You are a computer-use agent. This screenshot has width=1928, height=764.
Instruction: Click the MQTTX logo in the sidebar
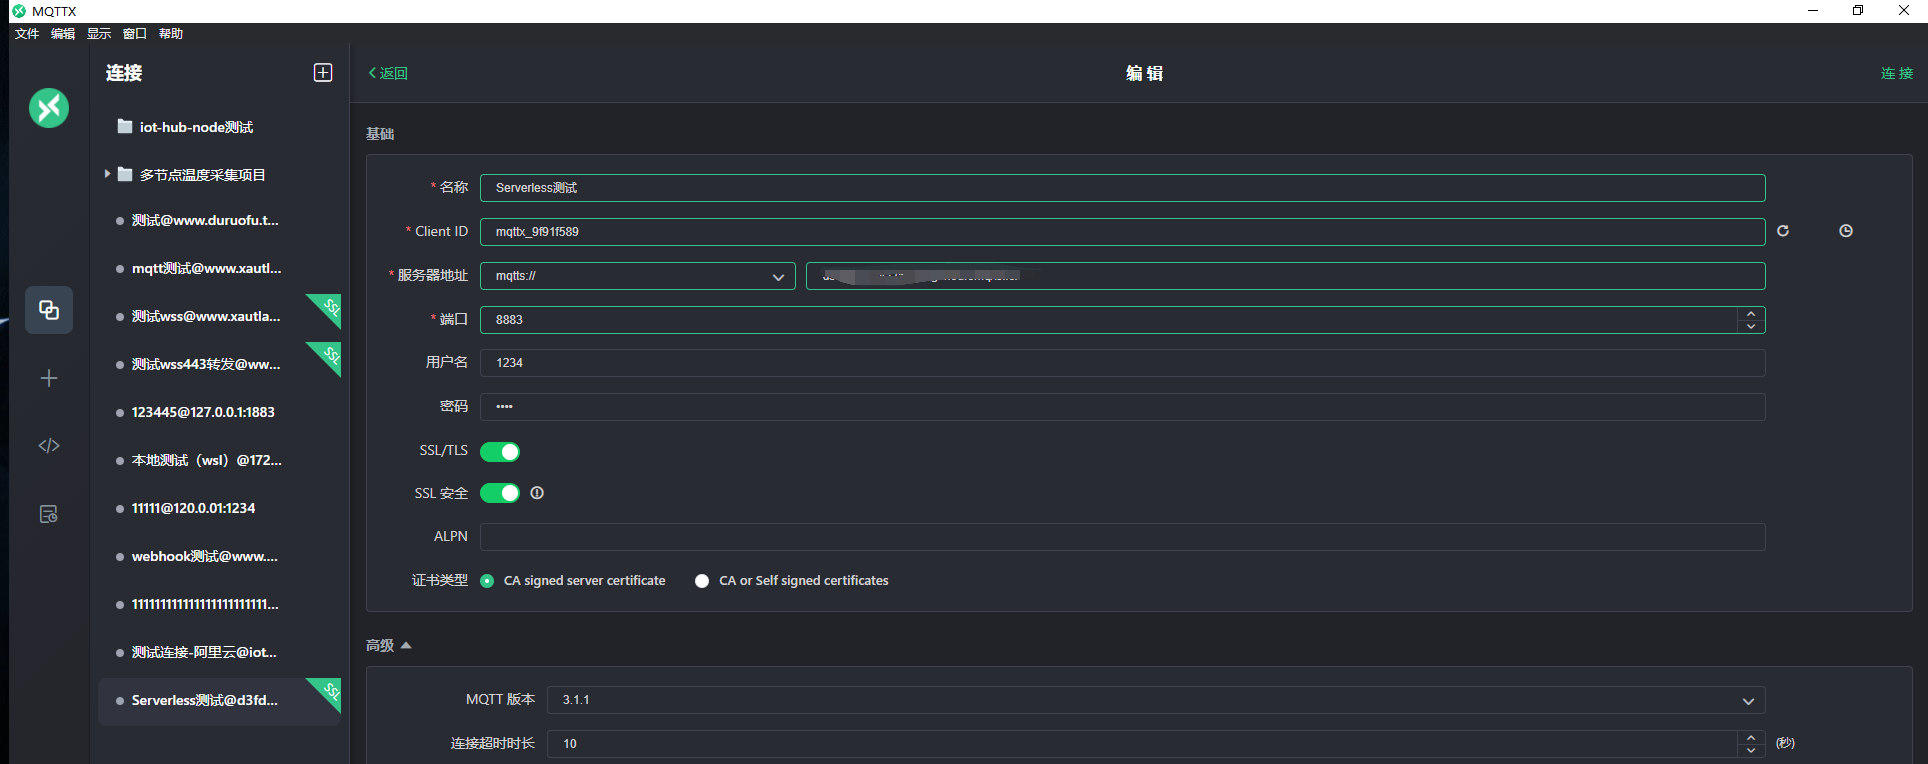49,108
